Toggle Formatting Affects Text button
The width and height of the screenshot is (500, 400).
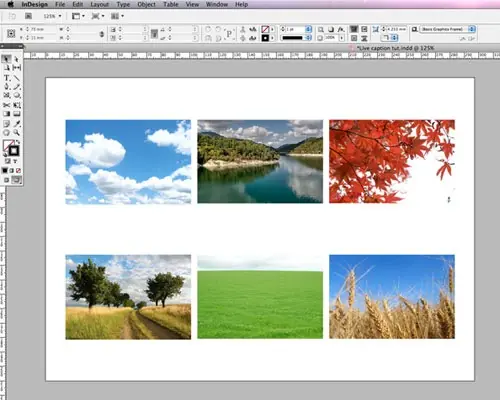point(15,161)
